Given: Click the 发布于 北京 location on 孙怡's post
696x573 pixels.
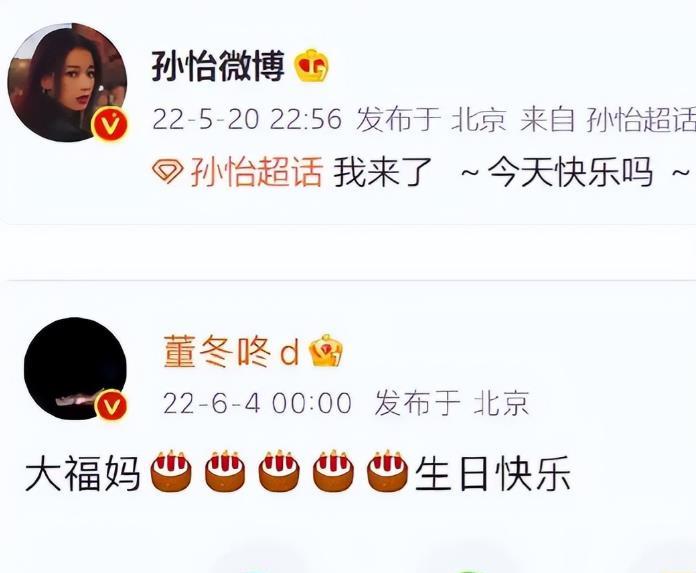Looking at the screenshot, I should tap(431, 119).
